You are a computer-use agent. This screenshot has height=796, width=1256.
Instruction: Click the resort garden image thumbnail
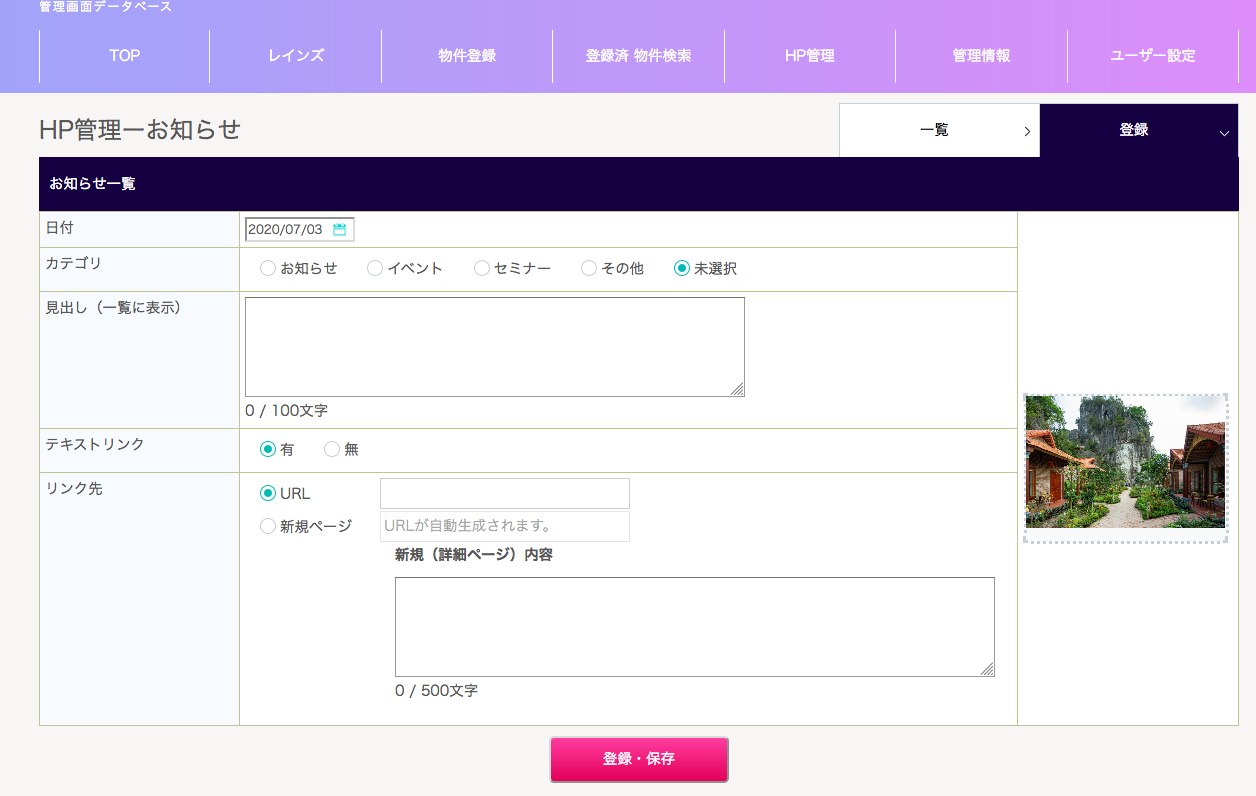pyautogui.click(x=1125, y=462)
